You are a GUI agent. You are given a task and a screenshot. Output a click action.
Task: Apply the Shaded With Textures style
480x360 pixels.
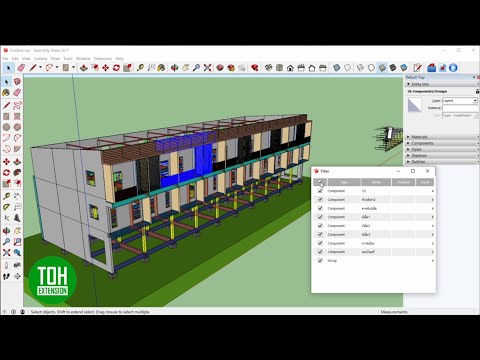click(393, 68)
